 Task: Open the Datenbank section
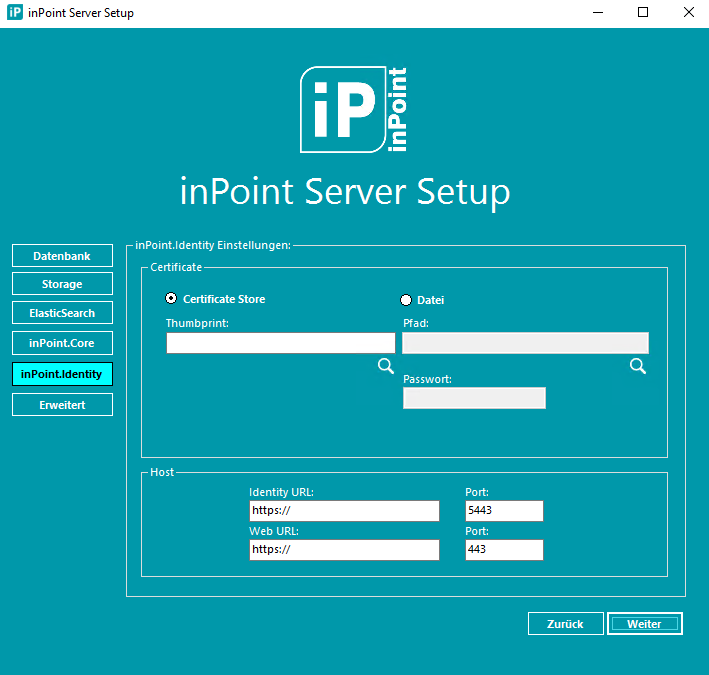click(x=62, y=256)
